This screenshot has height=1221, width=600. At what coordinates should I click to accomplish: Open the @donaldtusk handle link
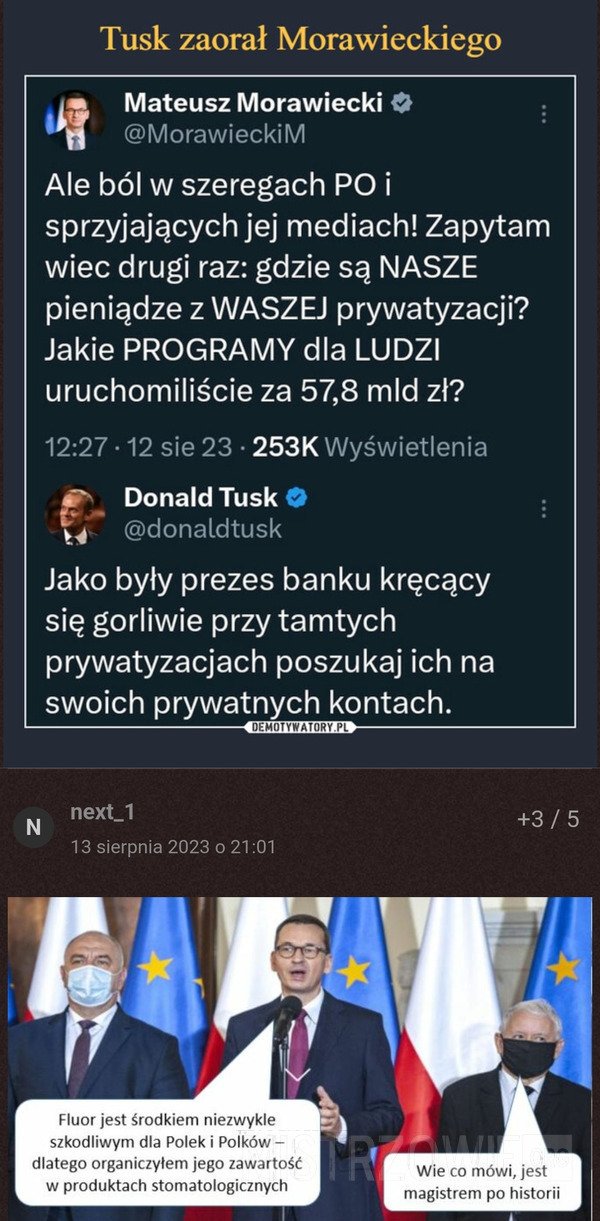(x=202, y=528)
